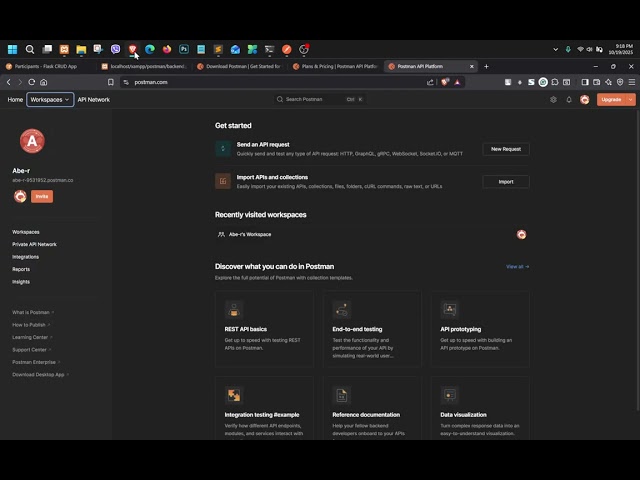Open Workspaces in left sidebar
The image size is (640, 480).
pos(26,232)
